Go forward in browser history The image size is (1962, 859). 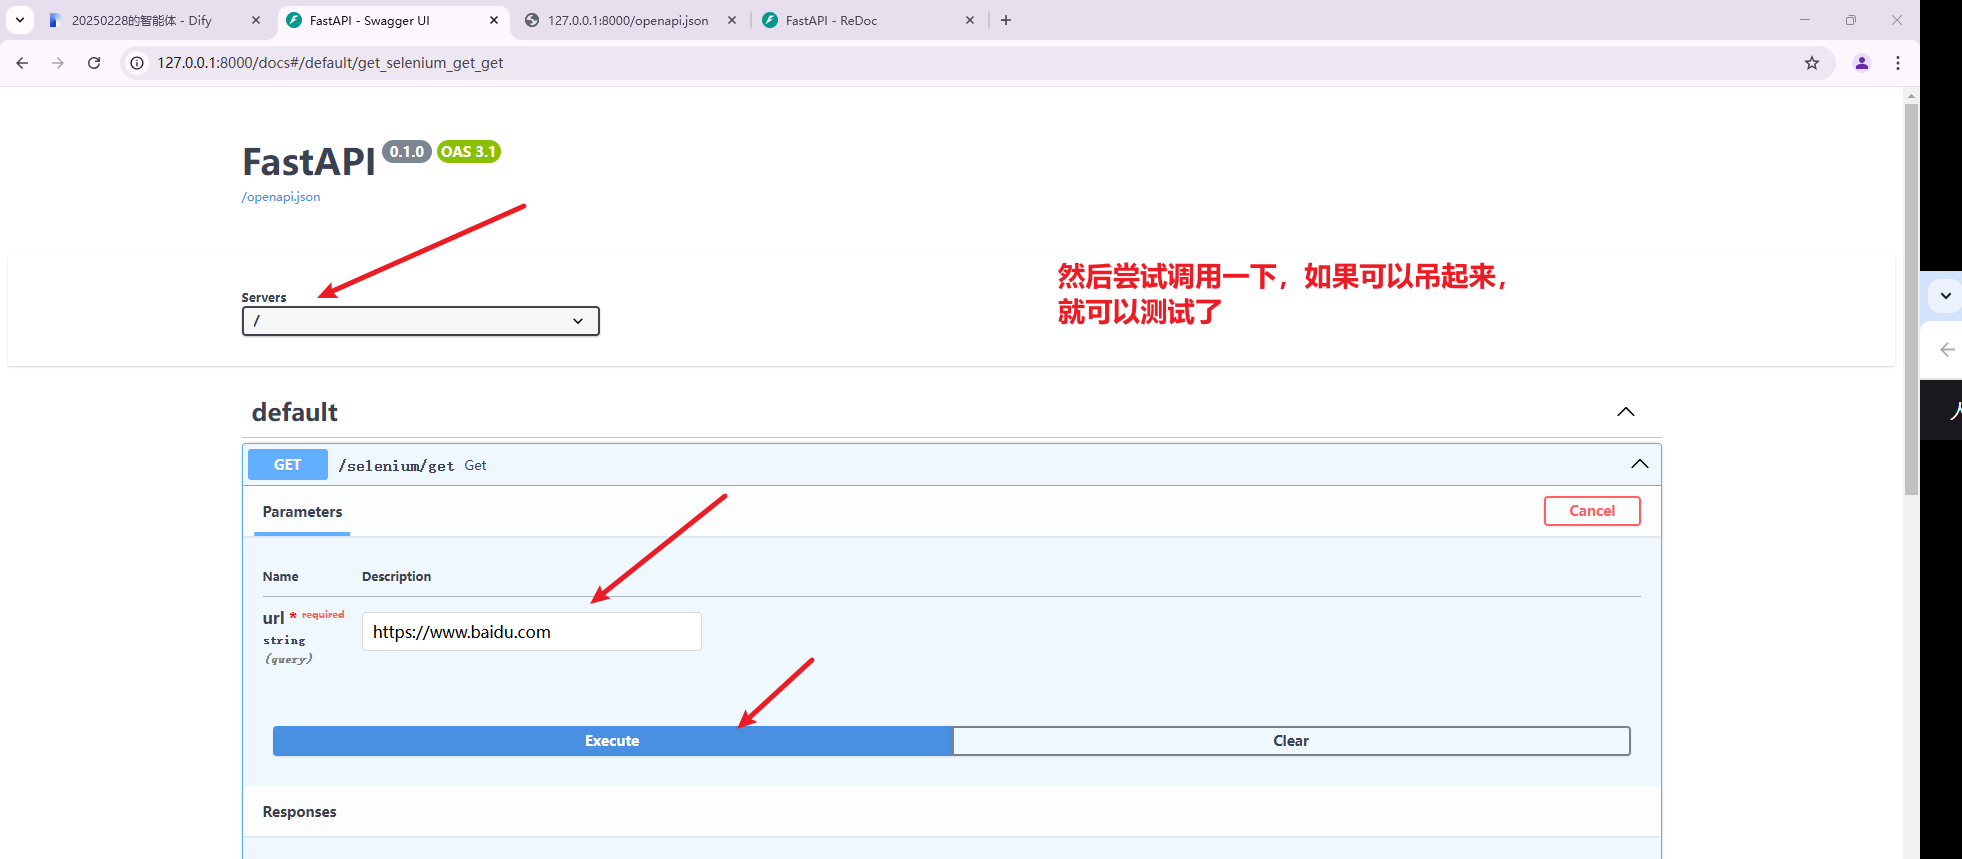(x=58, y=63)
